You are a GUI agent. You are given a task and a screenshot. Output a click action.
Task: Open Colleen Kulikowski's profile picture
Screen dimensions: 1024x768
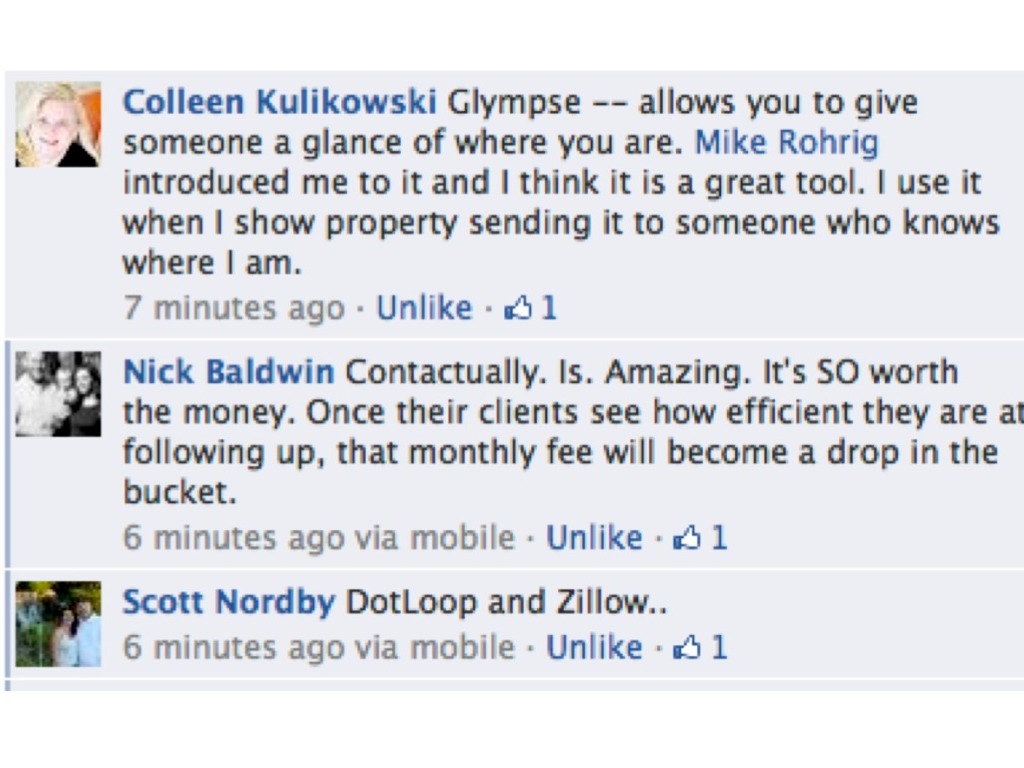click(x=58, y=124)
